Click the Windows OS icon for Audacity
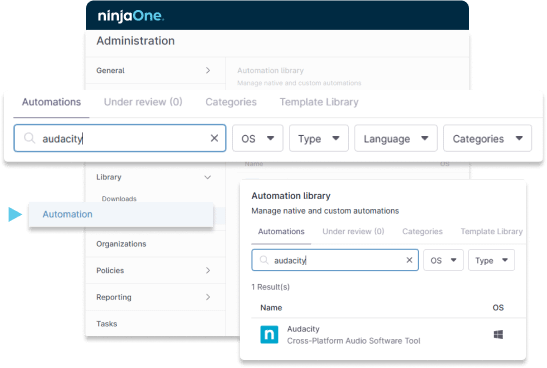 [498, 335]
